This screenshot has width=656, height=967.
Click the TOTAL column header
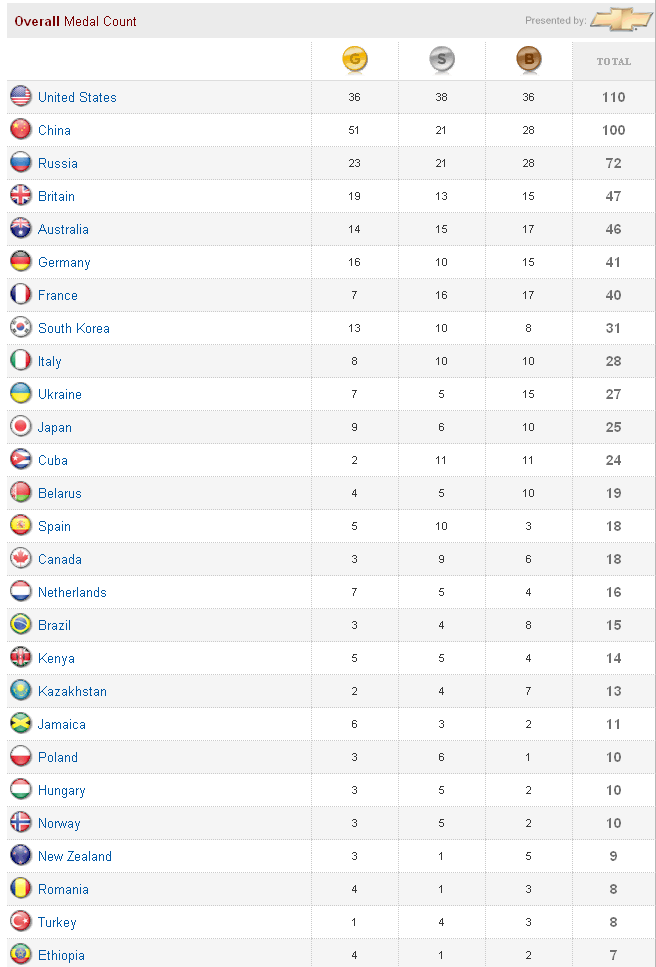(x=613, y=61)
